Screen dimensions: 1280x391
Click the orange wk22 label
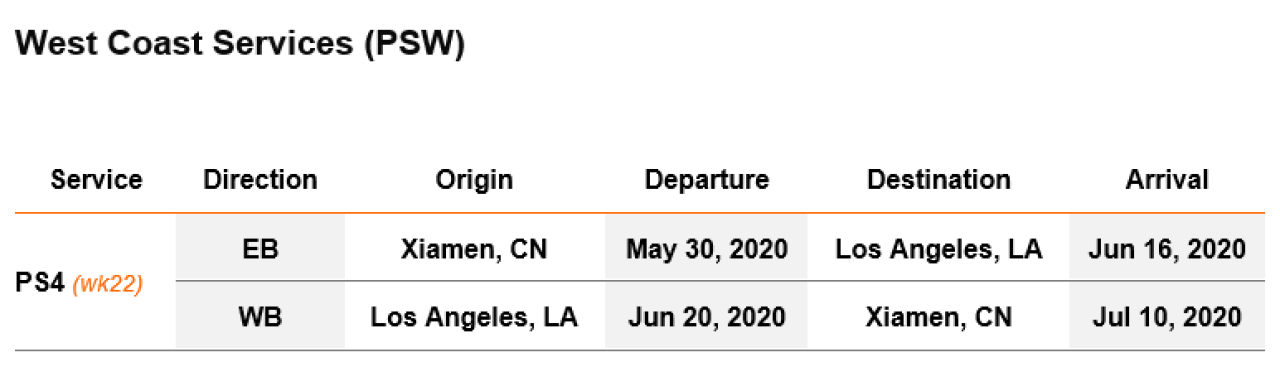pos(108,284)
